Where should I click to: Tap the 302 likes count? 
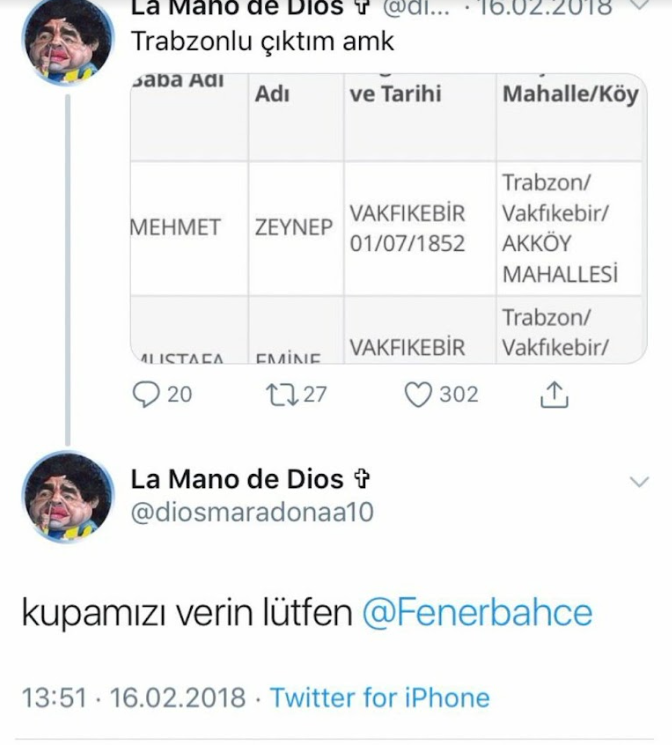[459, 395]
